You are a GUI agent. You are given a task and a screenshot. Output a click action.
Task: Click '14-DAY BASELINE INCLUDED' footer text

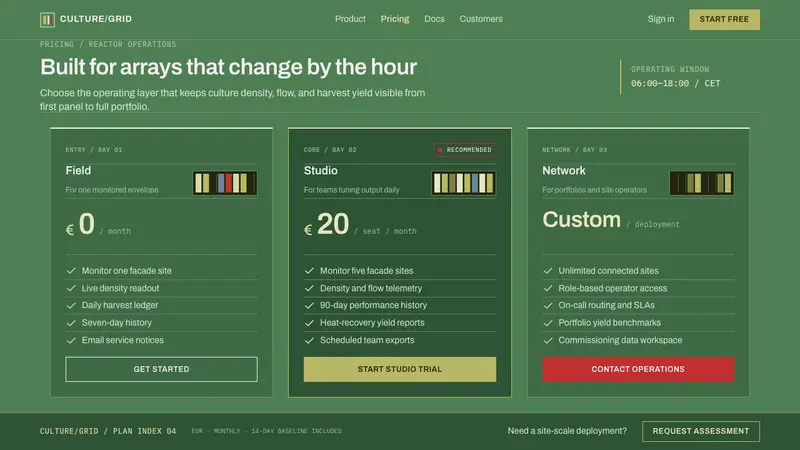click(x=296, y=431)
